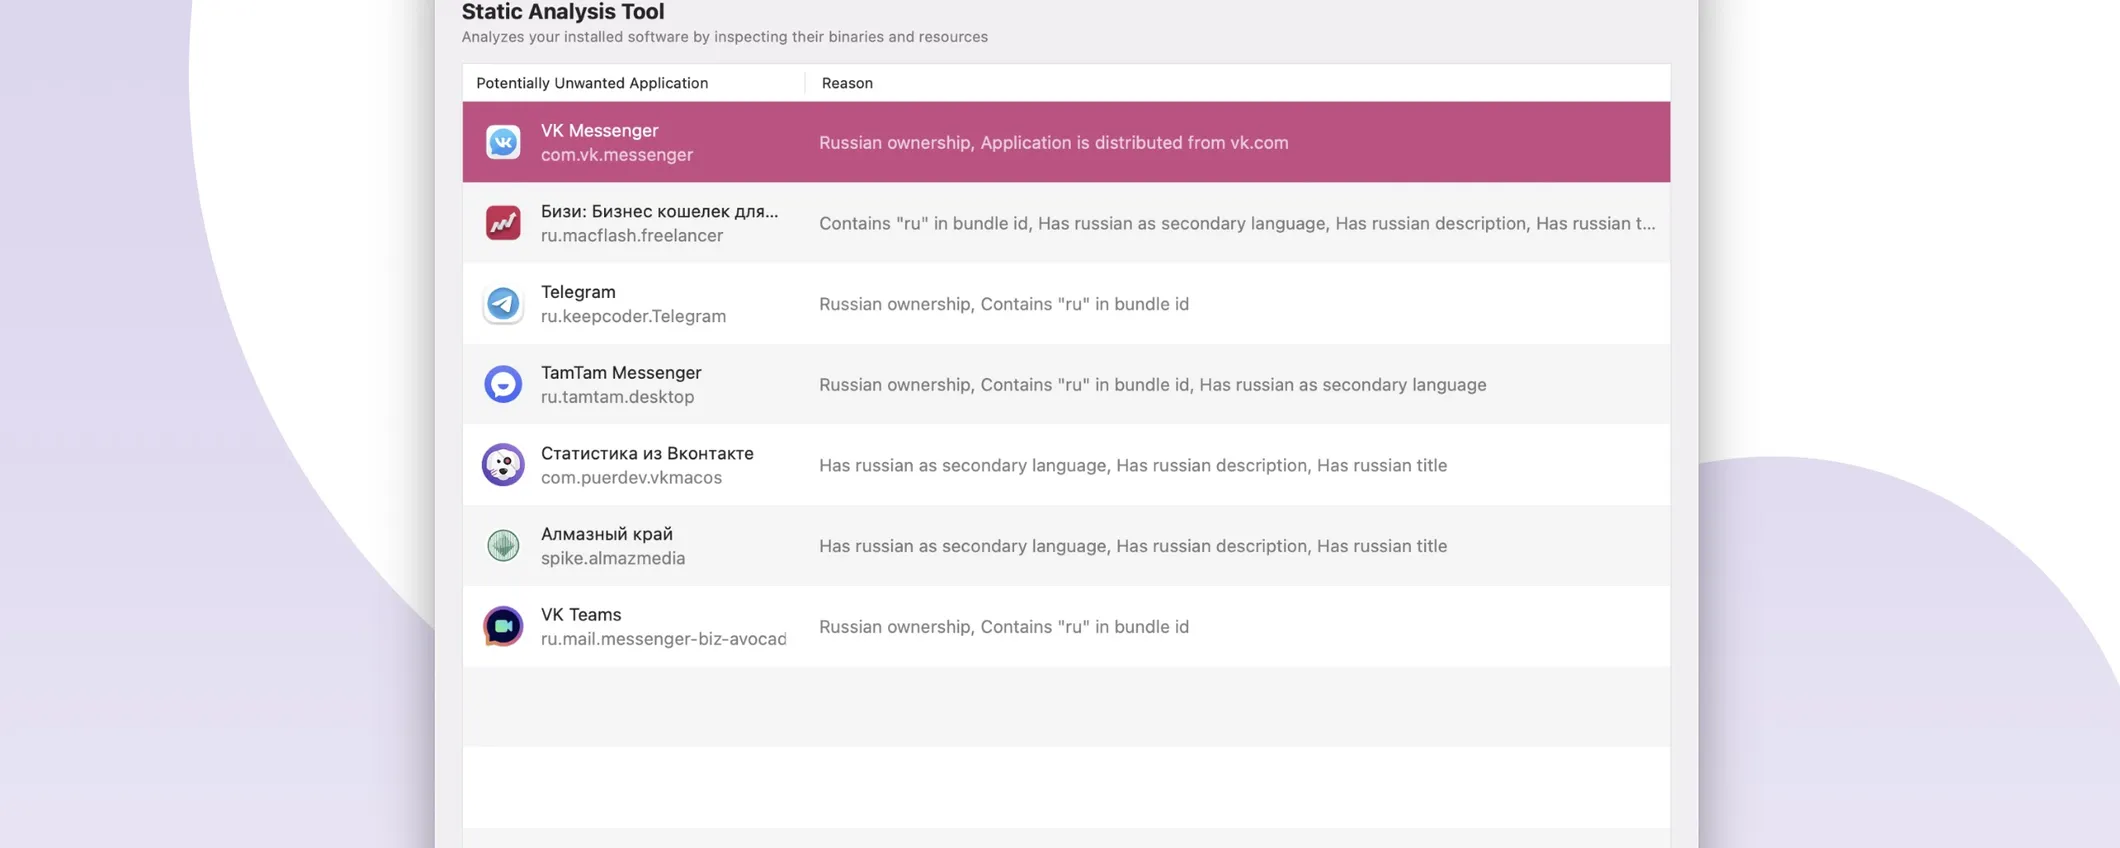Click the reason text in Telegram row
Viewport: 2120px width, 848px height.
1004,304
